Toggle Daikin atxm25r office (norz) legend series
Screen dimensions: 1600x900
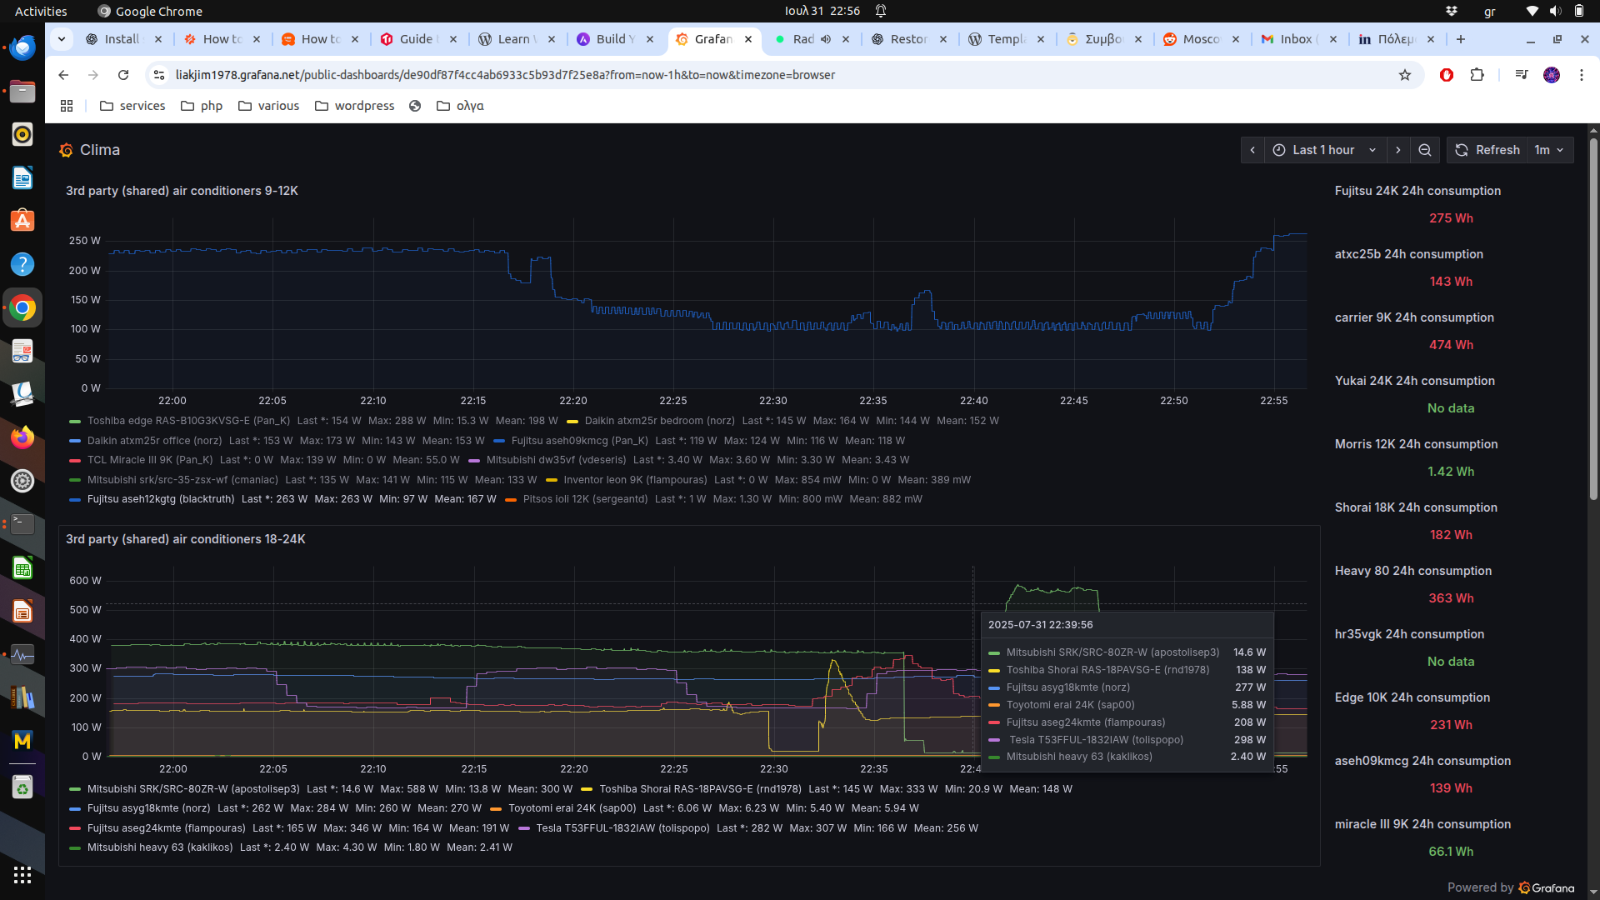154,441
